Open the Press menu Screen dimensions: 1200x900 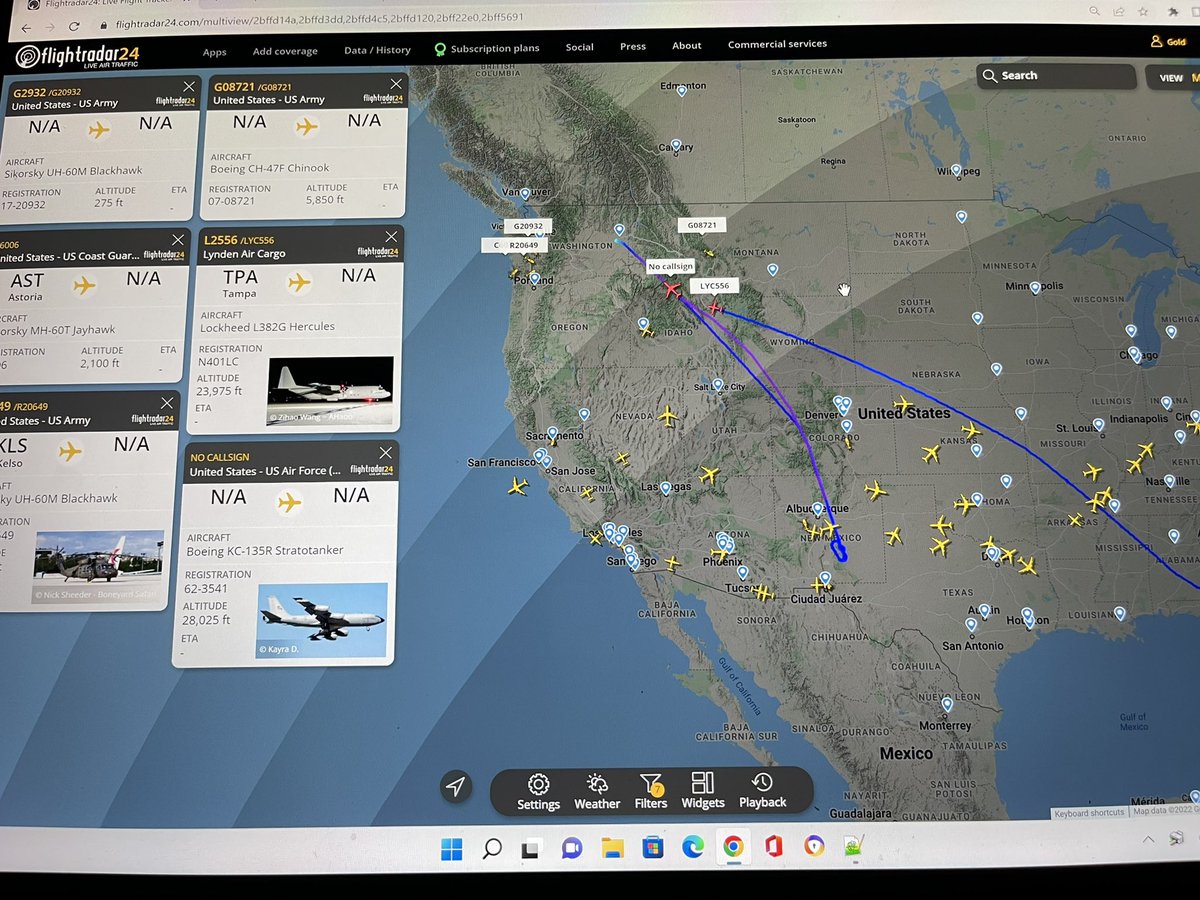tap(632, 46)
